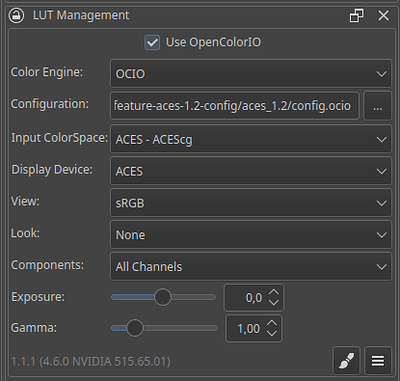400x381 pixels.
Task: Open the Display Device dropdown showing ACES
Action: click(x=251, y=171)
